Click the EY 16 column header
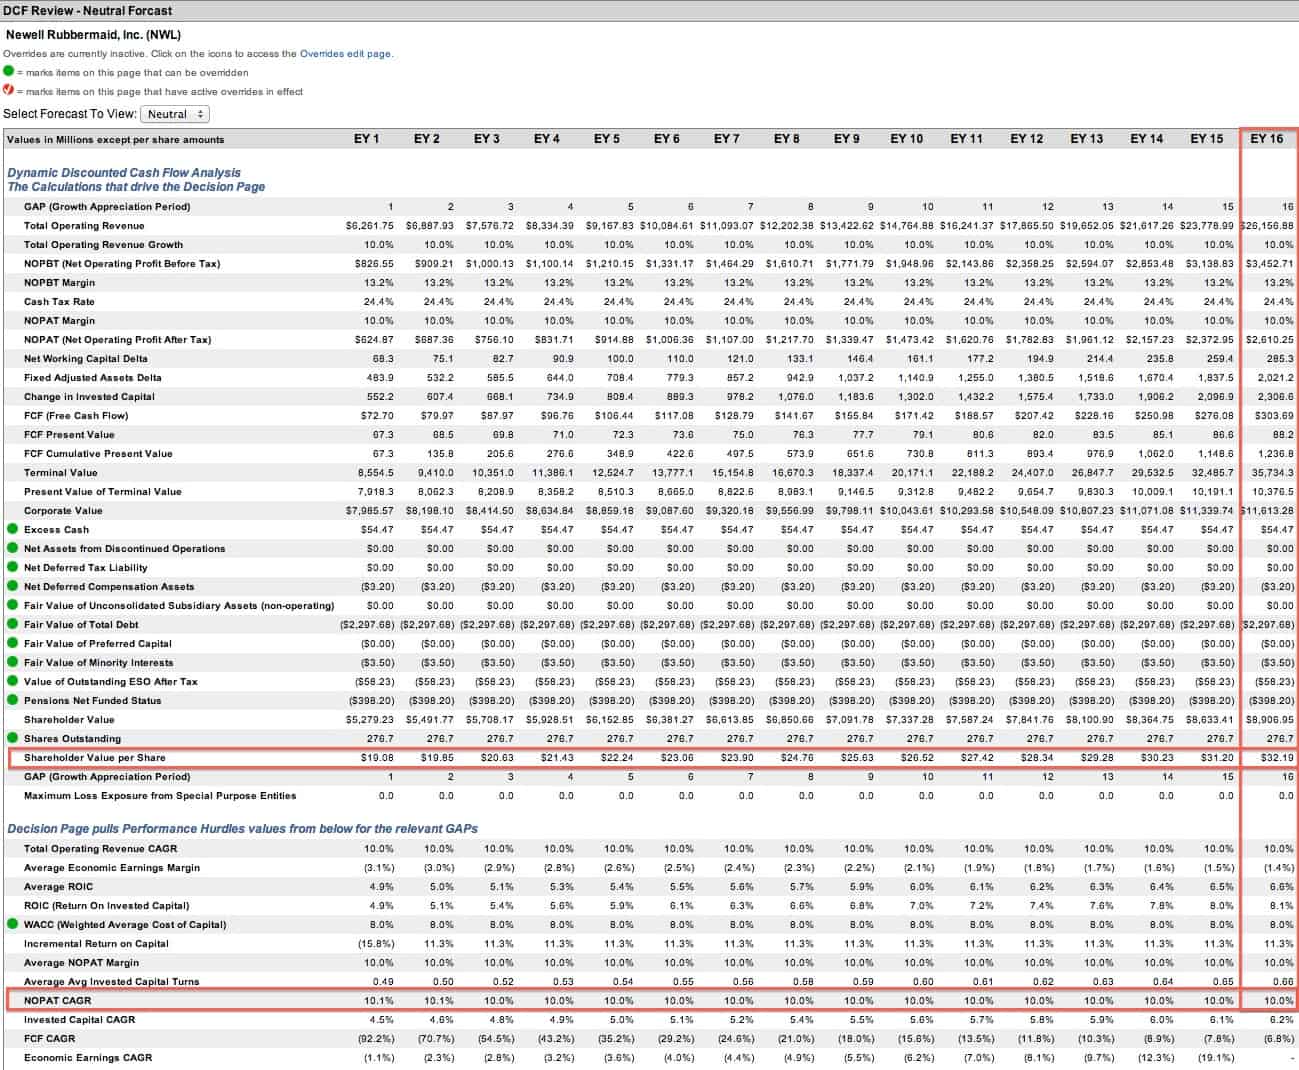The width and height of the screenshot is (1299, 1070). tap(1267, 139)
